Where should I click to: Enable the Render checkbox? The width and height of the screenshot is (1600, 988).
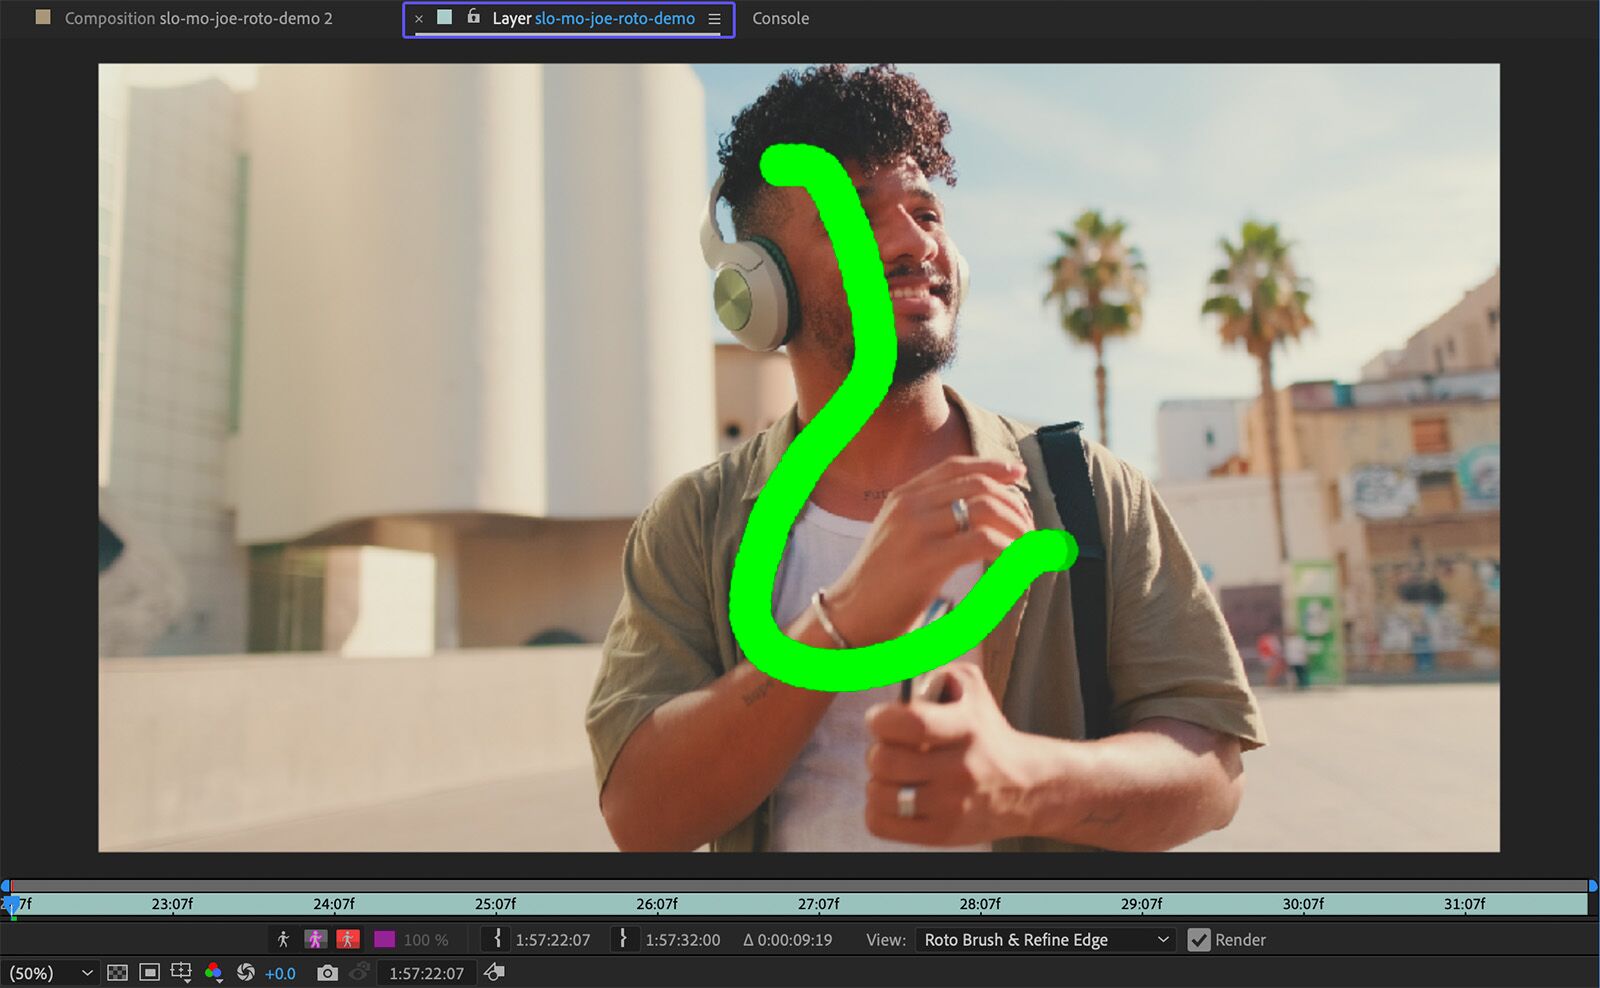click(1199, 940)
